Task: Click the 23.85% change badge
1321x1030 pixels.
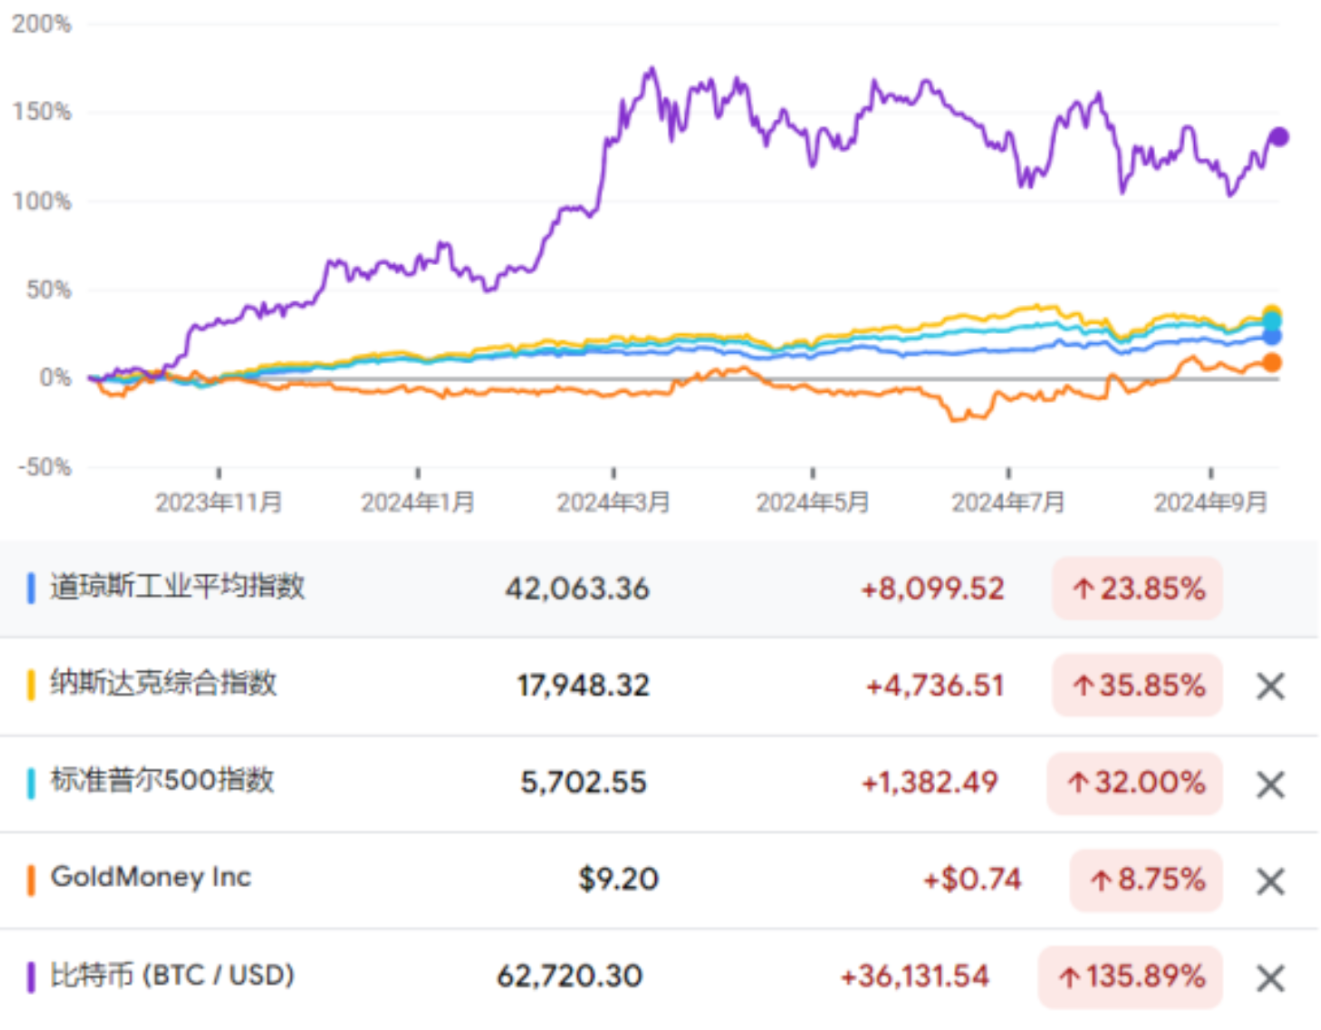Action: click(1137, 589)
